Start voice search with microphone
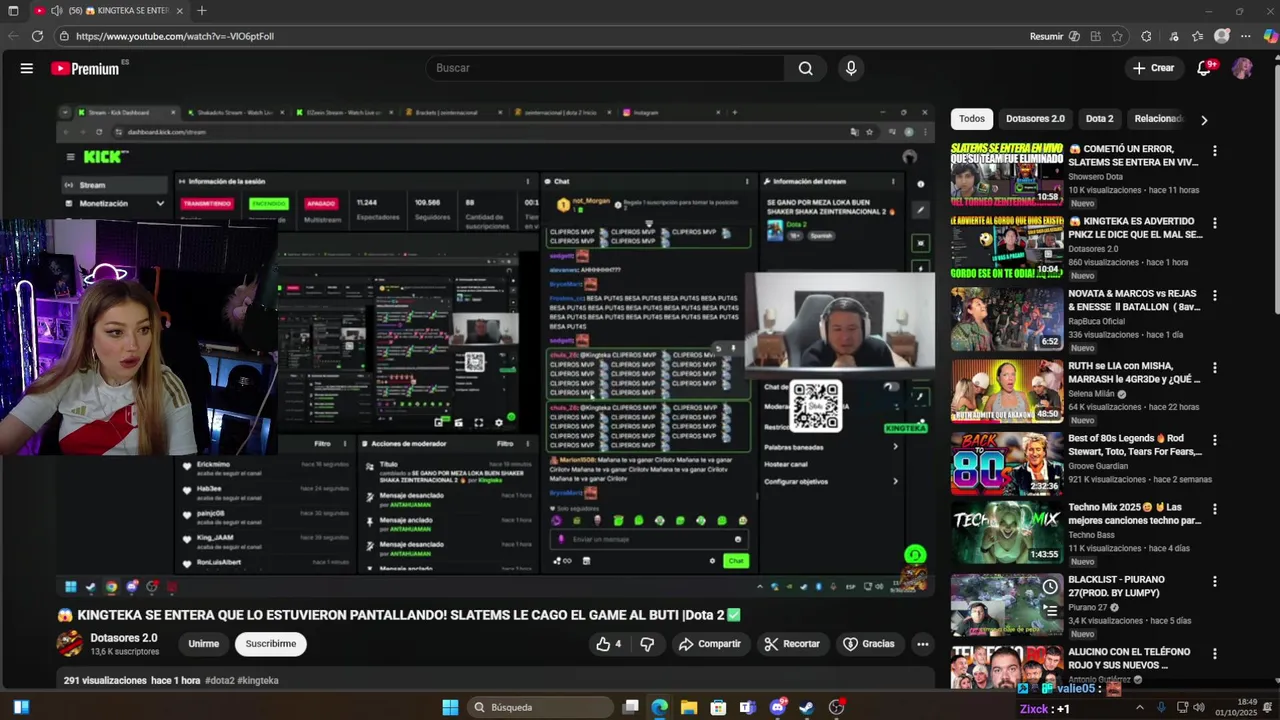The width and height of the screenshot is (1280, 720). (x=851, y=68)
